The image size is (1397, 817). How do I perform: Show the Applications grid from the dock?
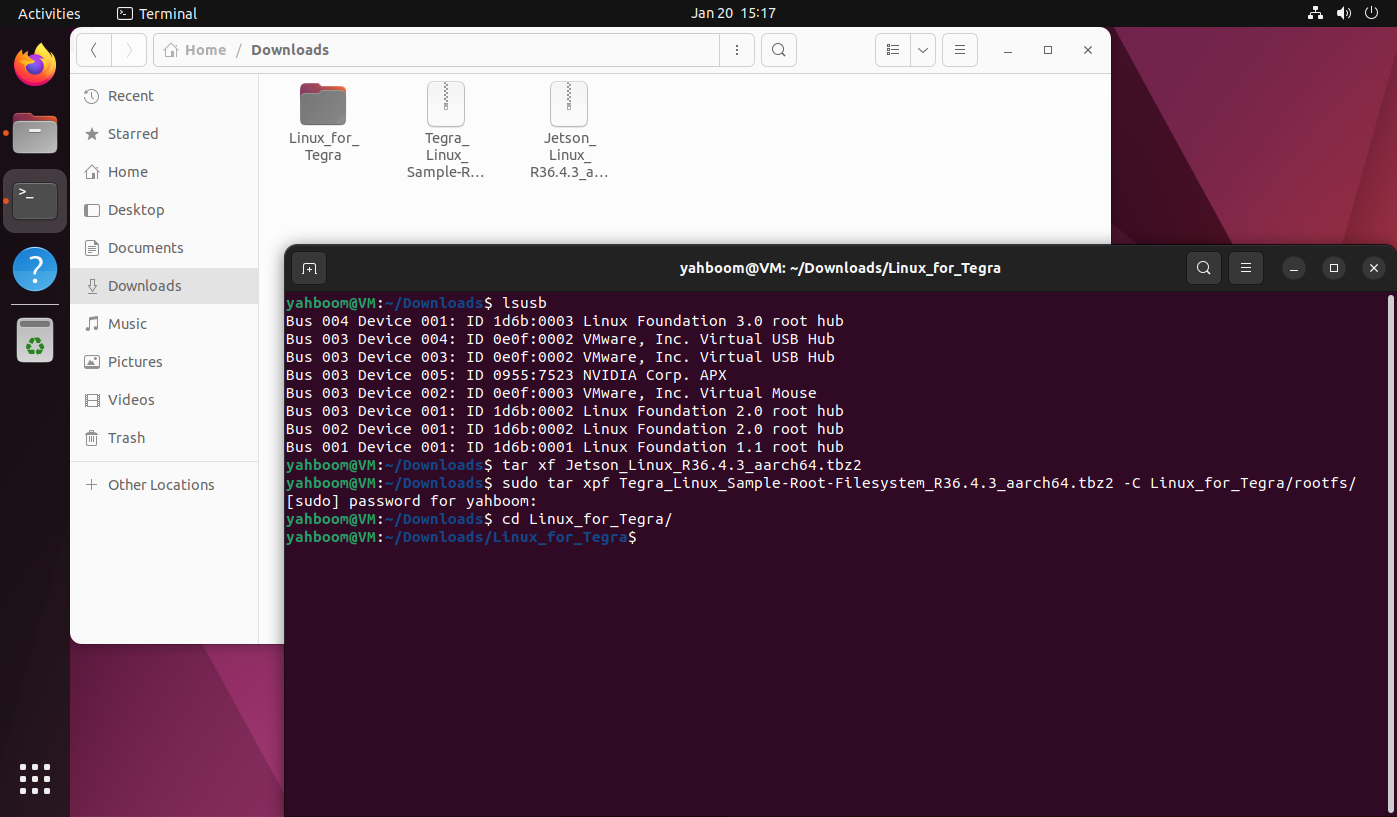click(34, 779)
